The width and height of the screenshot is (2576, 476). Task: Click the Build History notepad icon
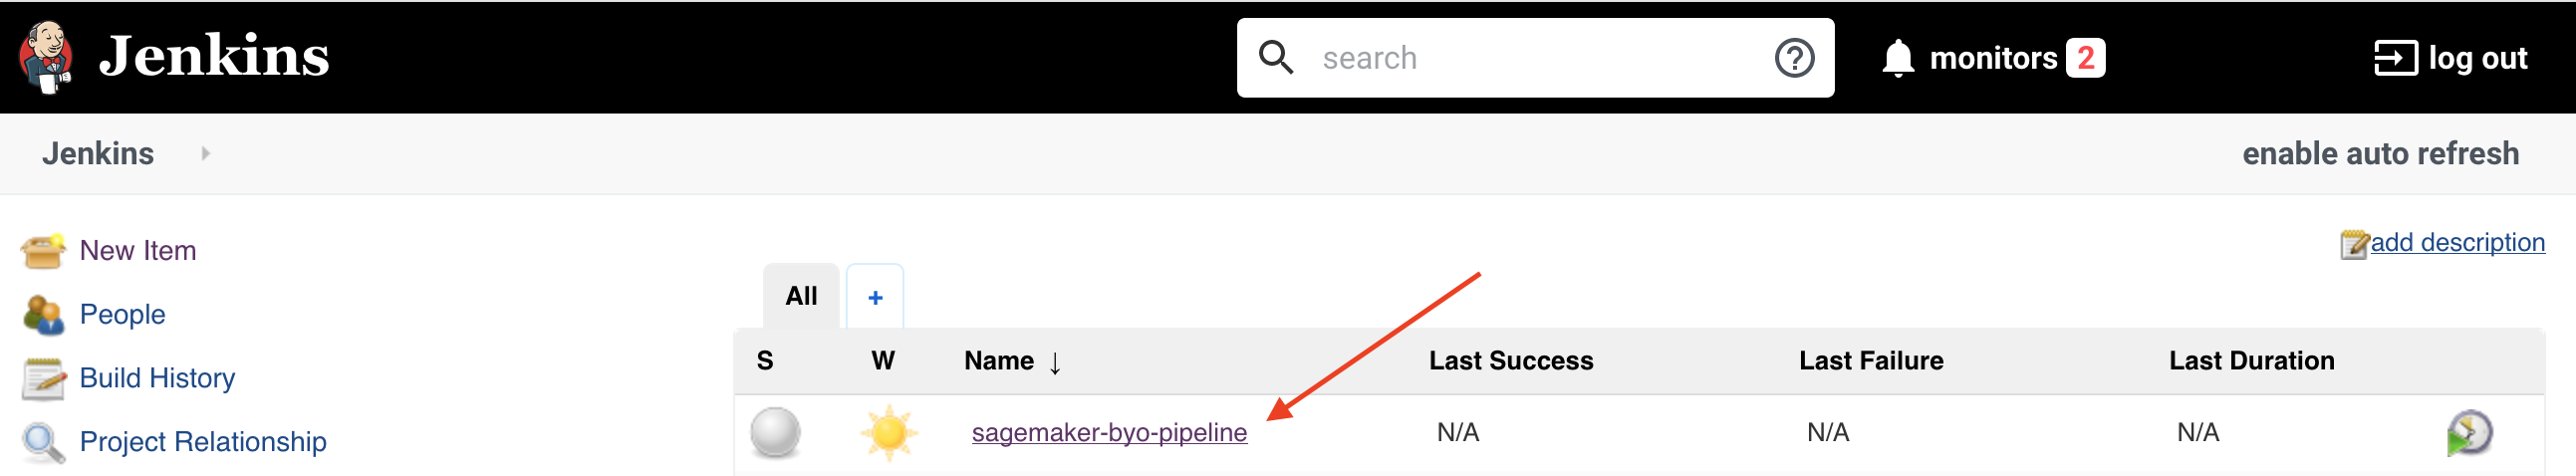click(43, 379)
